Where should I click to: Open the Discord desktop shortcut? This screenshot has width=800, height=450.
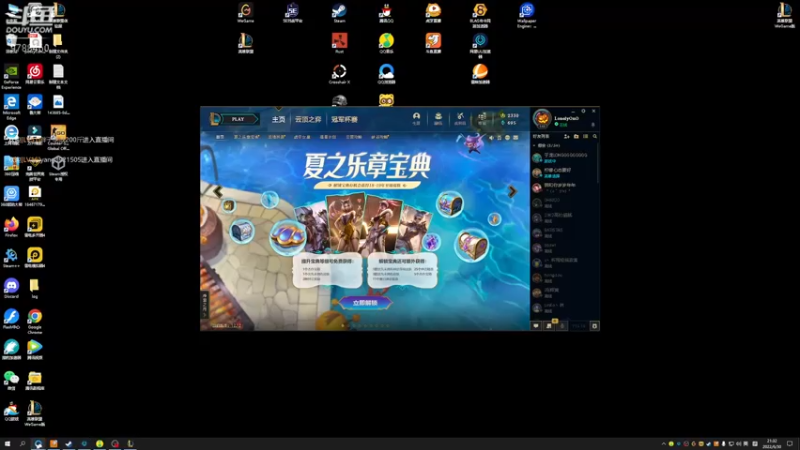pos(11,288)
